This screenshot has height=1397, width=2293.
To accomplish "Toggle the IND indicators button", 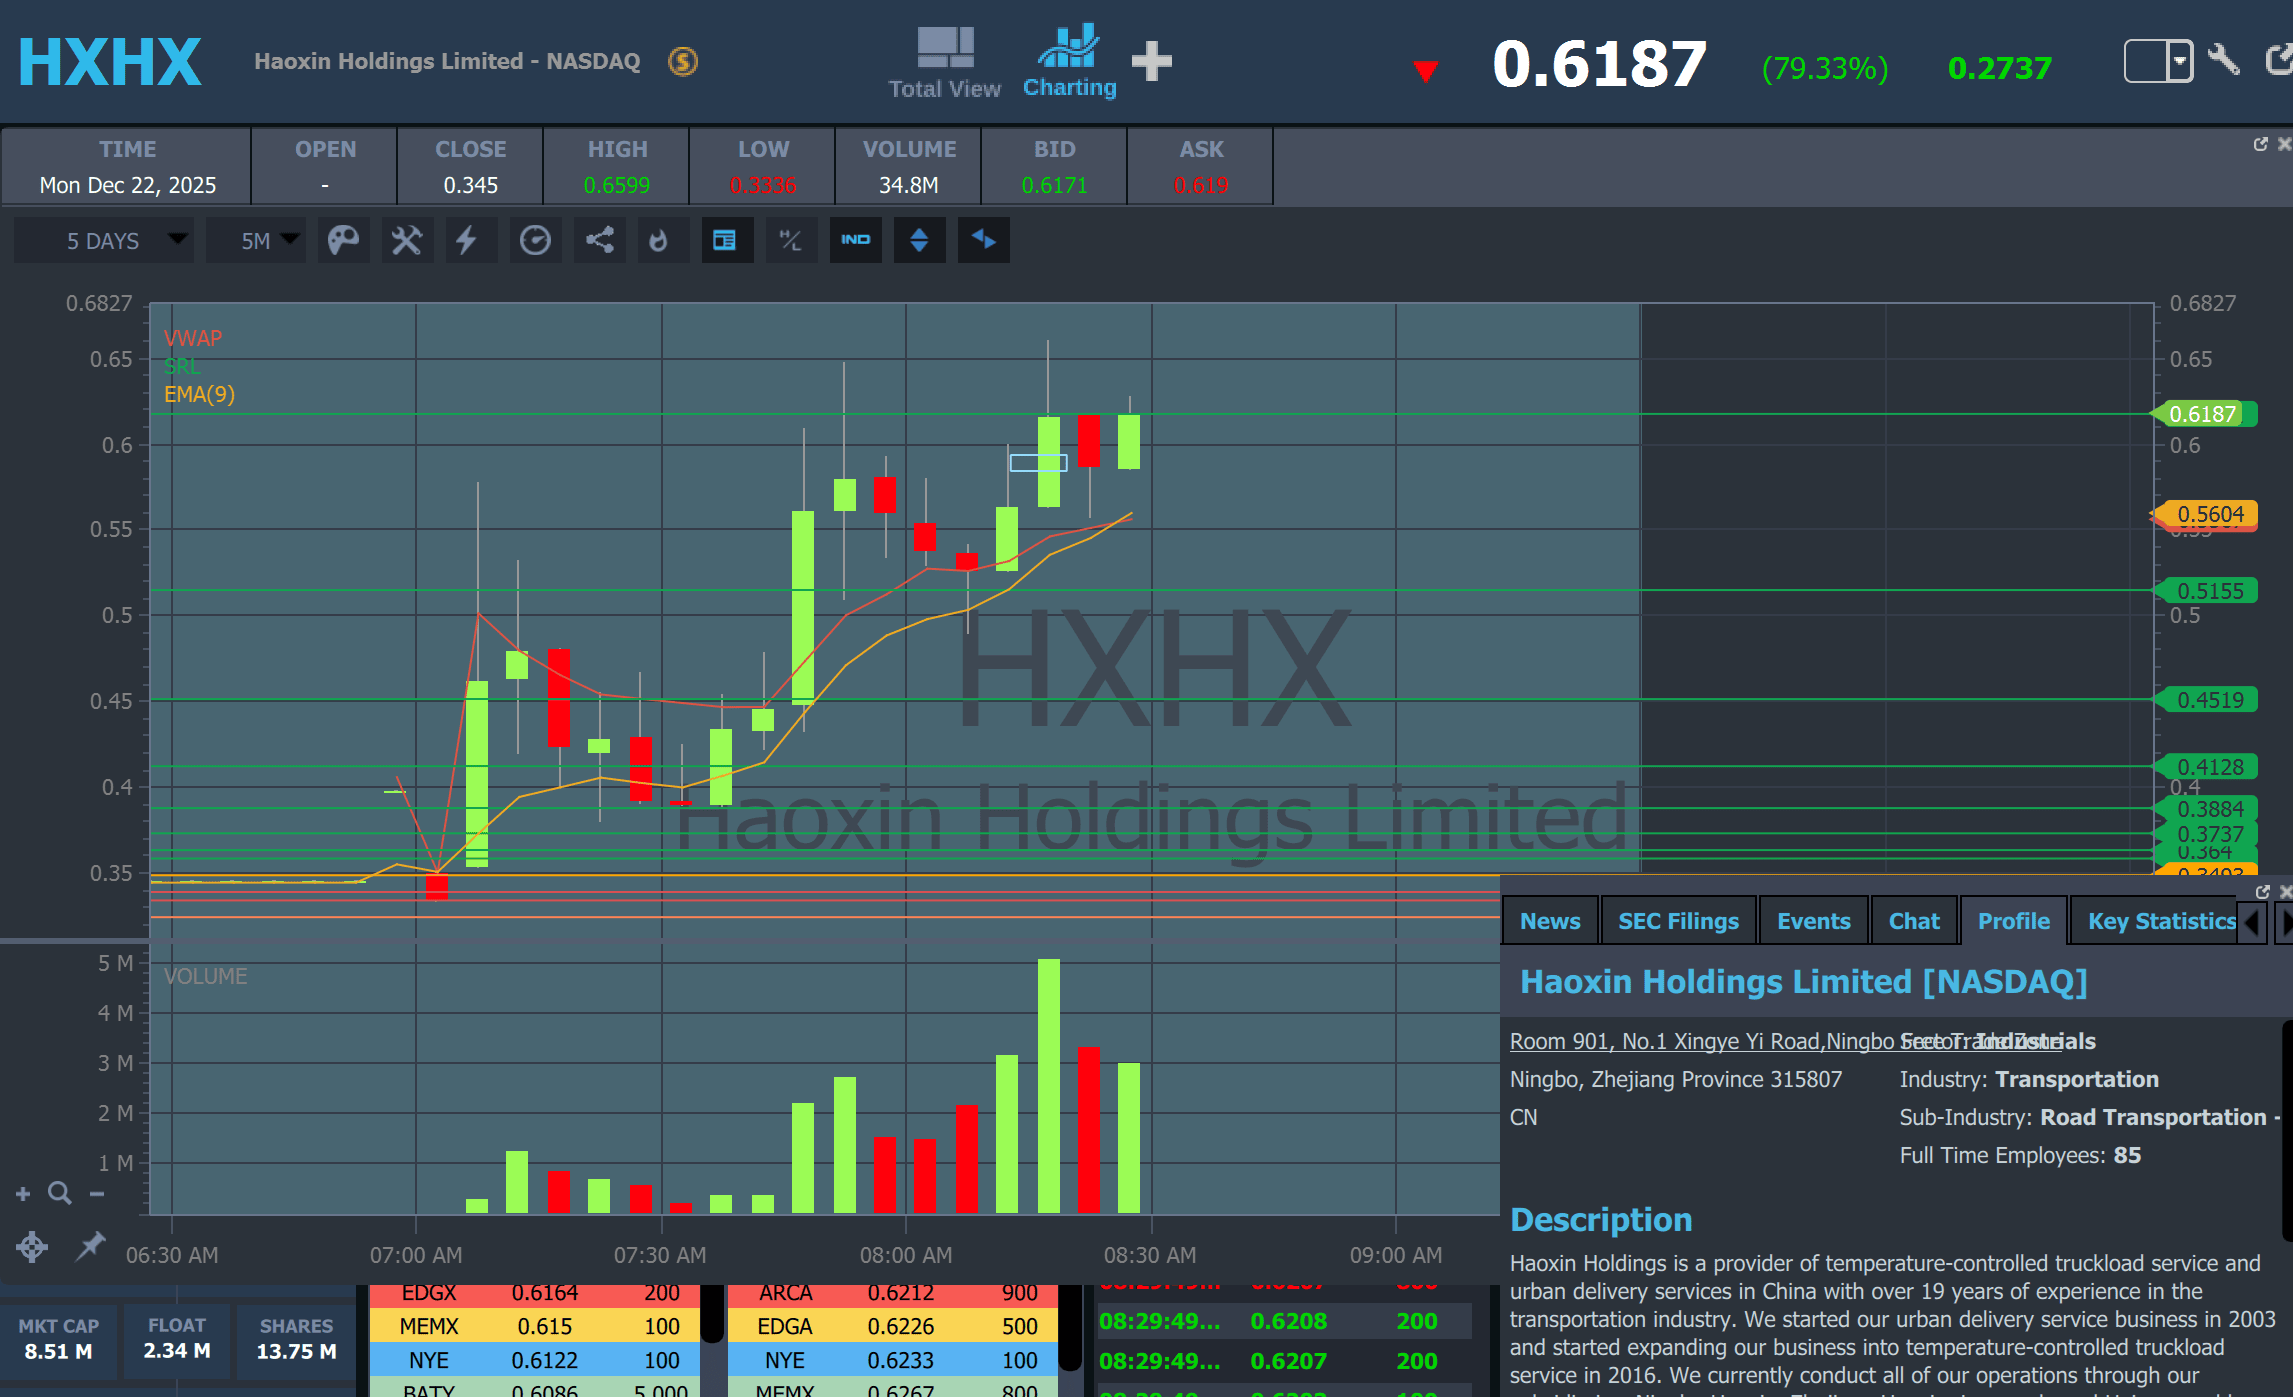I will click(855, 240).
